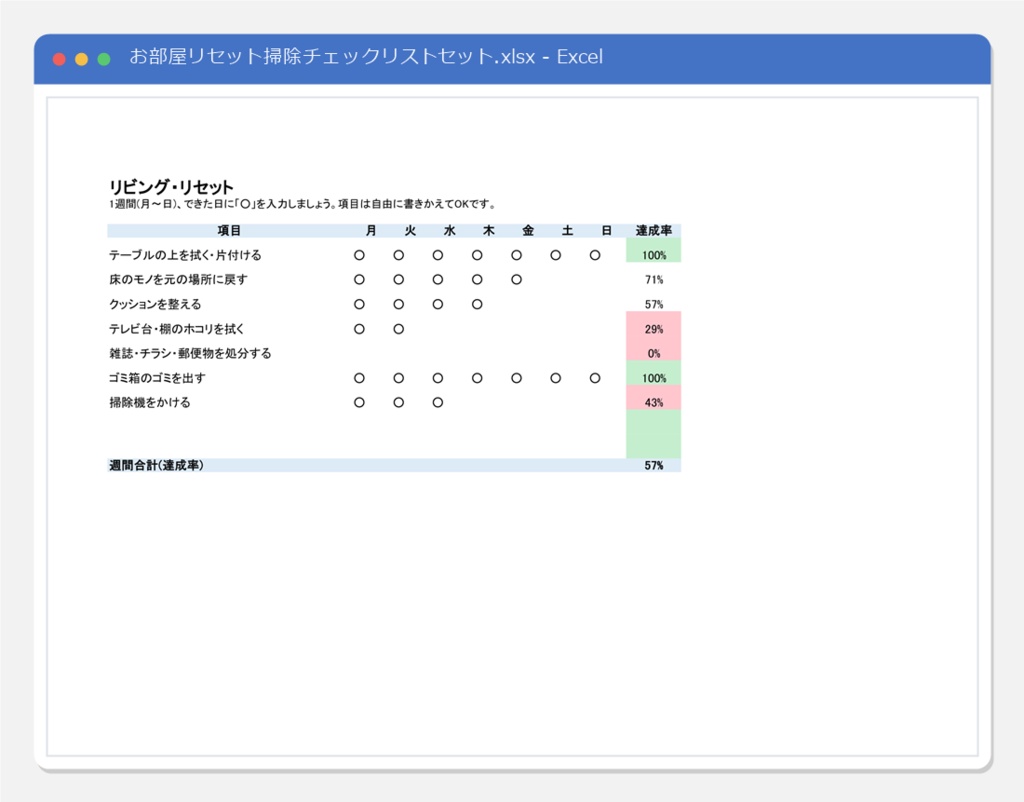Screen dimensions: 1024x802
Task: Click the Thursday circle for テーブルの上を拭く
Action: pyautogui.click(x=477, y=255)
